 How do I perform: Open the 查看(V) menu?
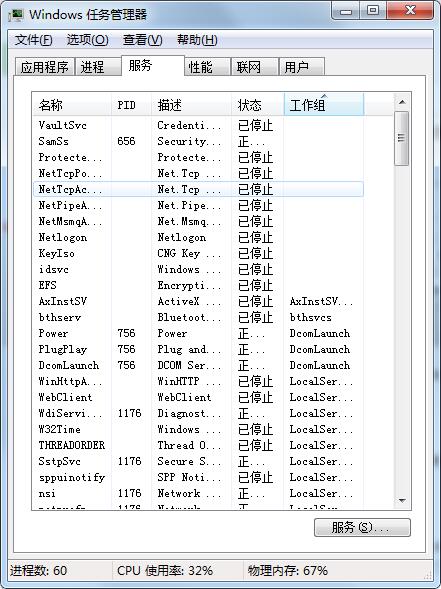142,40
